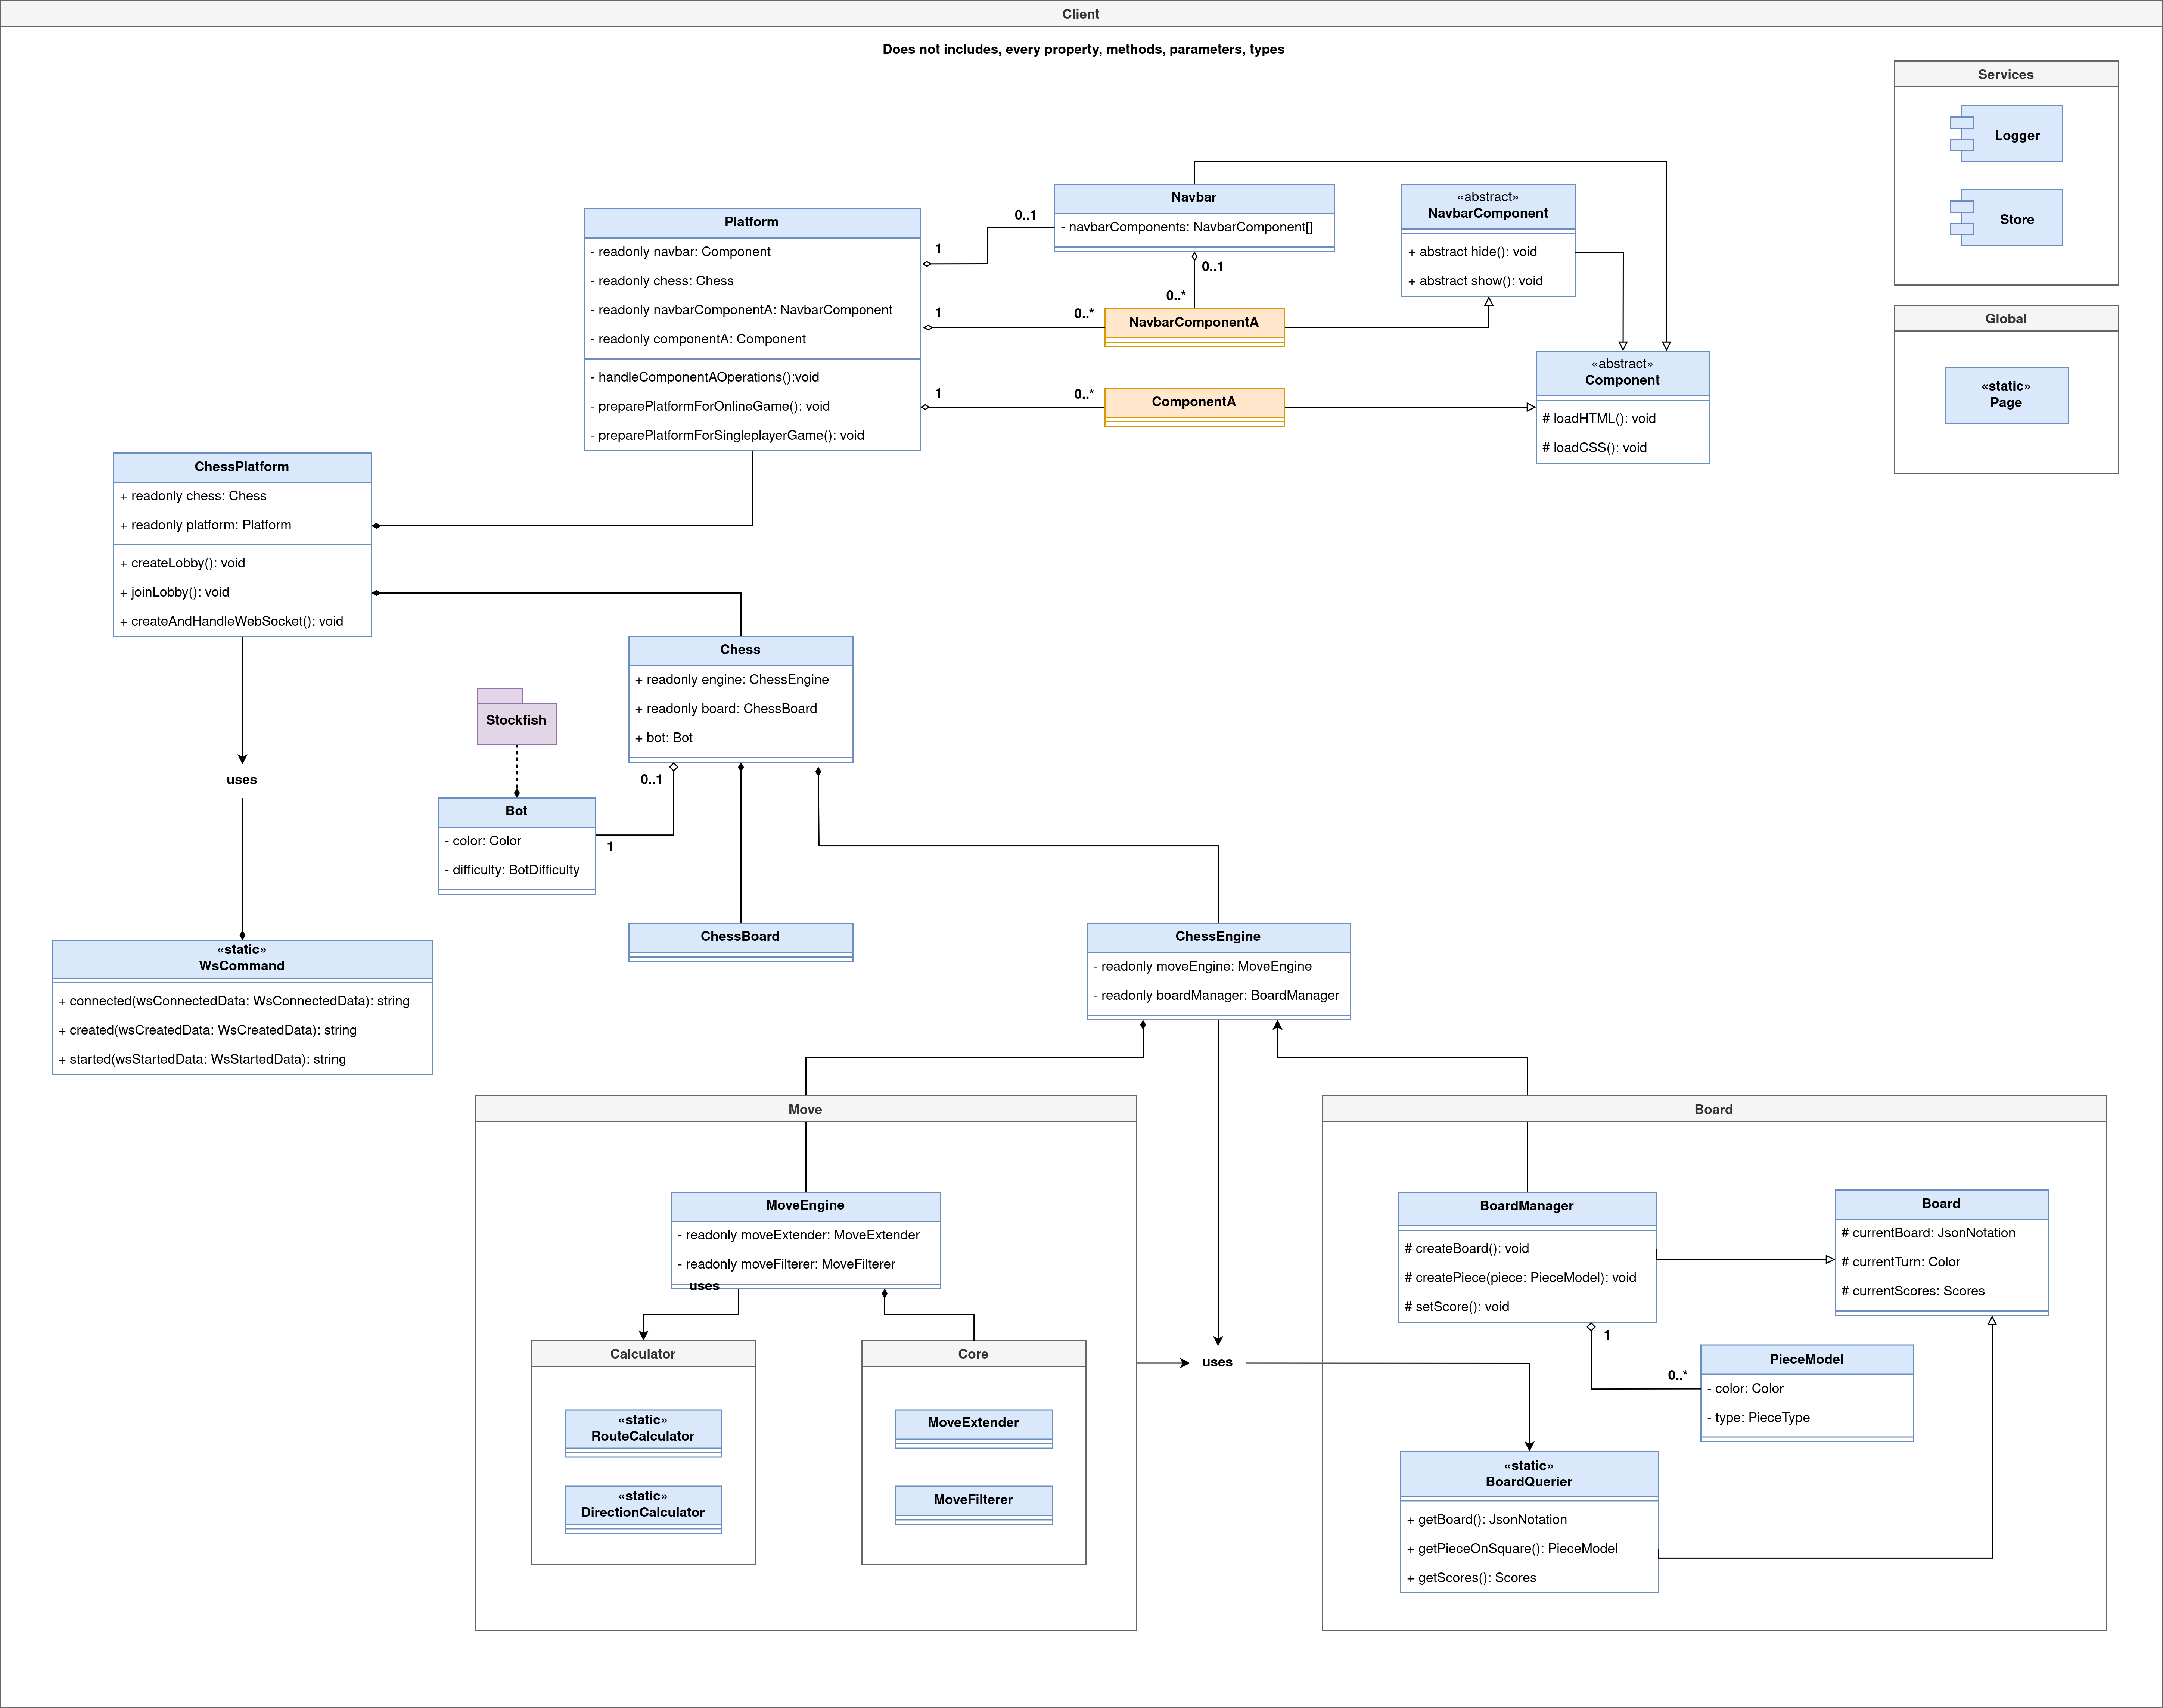2163x1708 pixels.
Task: Click the Move container title bar
Action: tap(805, 1110)
